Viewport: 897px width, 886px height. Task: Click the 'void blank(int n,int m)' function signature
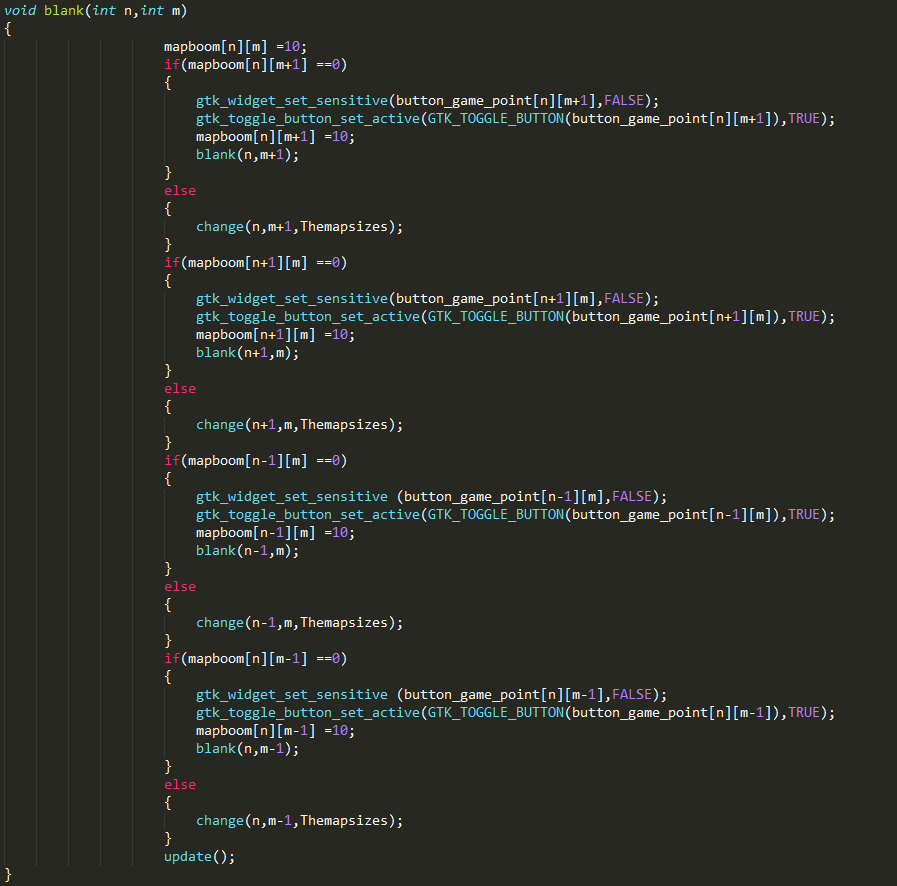coord(96,11)
